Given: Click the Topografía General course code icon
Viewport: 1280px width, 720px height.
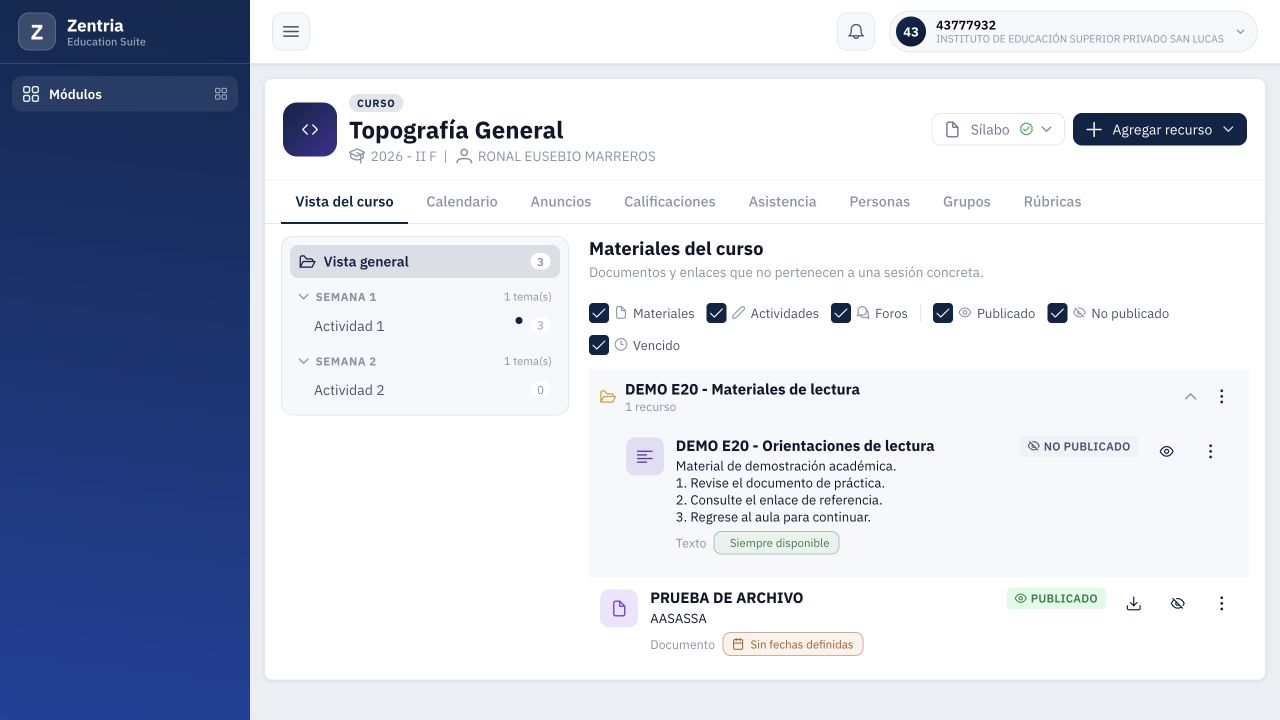Looking at the screenshot, I should click(x=310, y=129).
